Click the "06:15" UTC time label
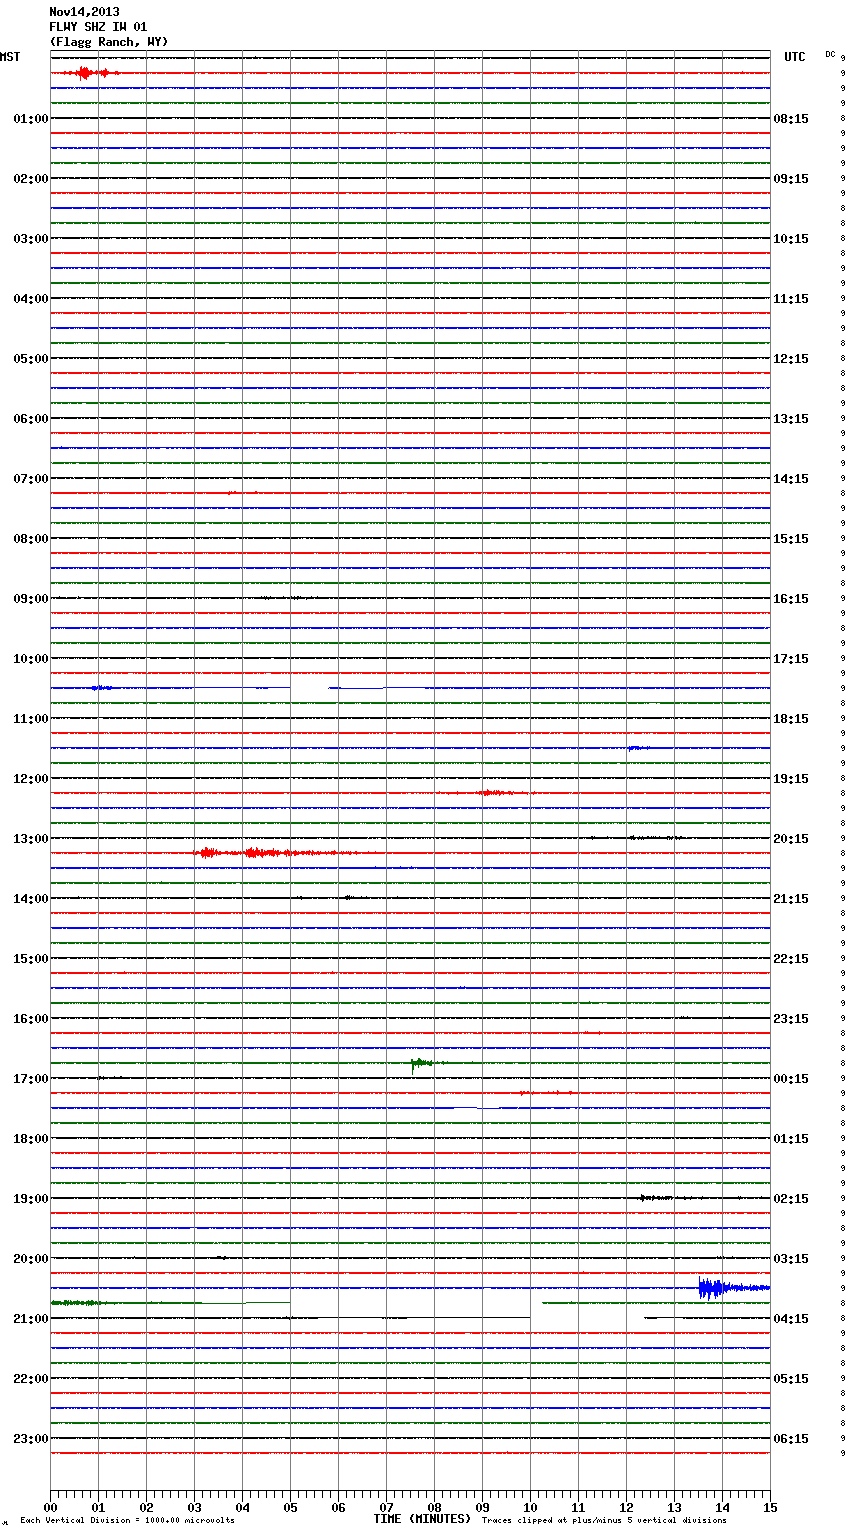Image resolution: width=850 pixels, height=1534 pixels. 791,1439
